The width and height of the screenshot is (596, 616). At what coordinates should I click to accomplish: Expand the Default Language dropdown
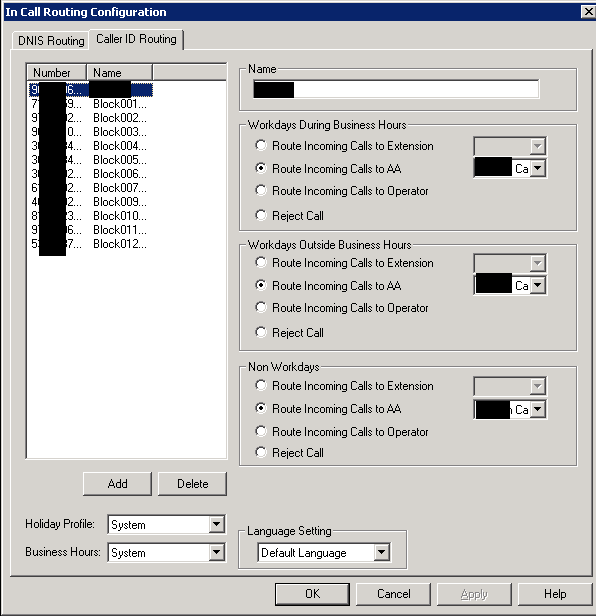(381, 552)
